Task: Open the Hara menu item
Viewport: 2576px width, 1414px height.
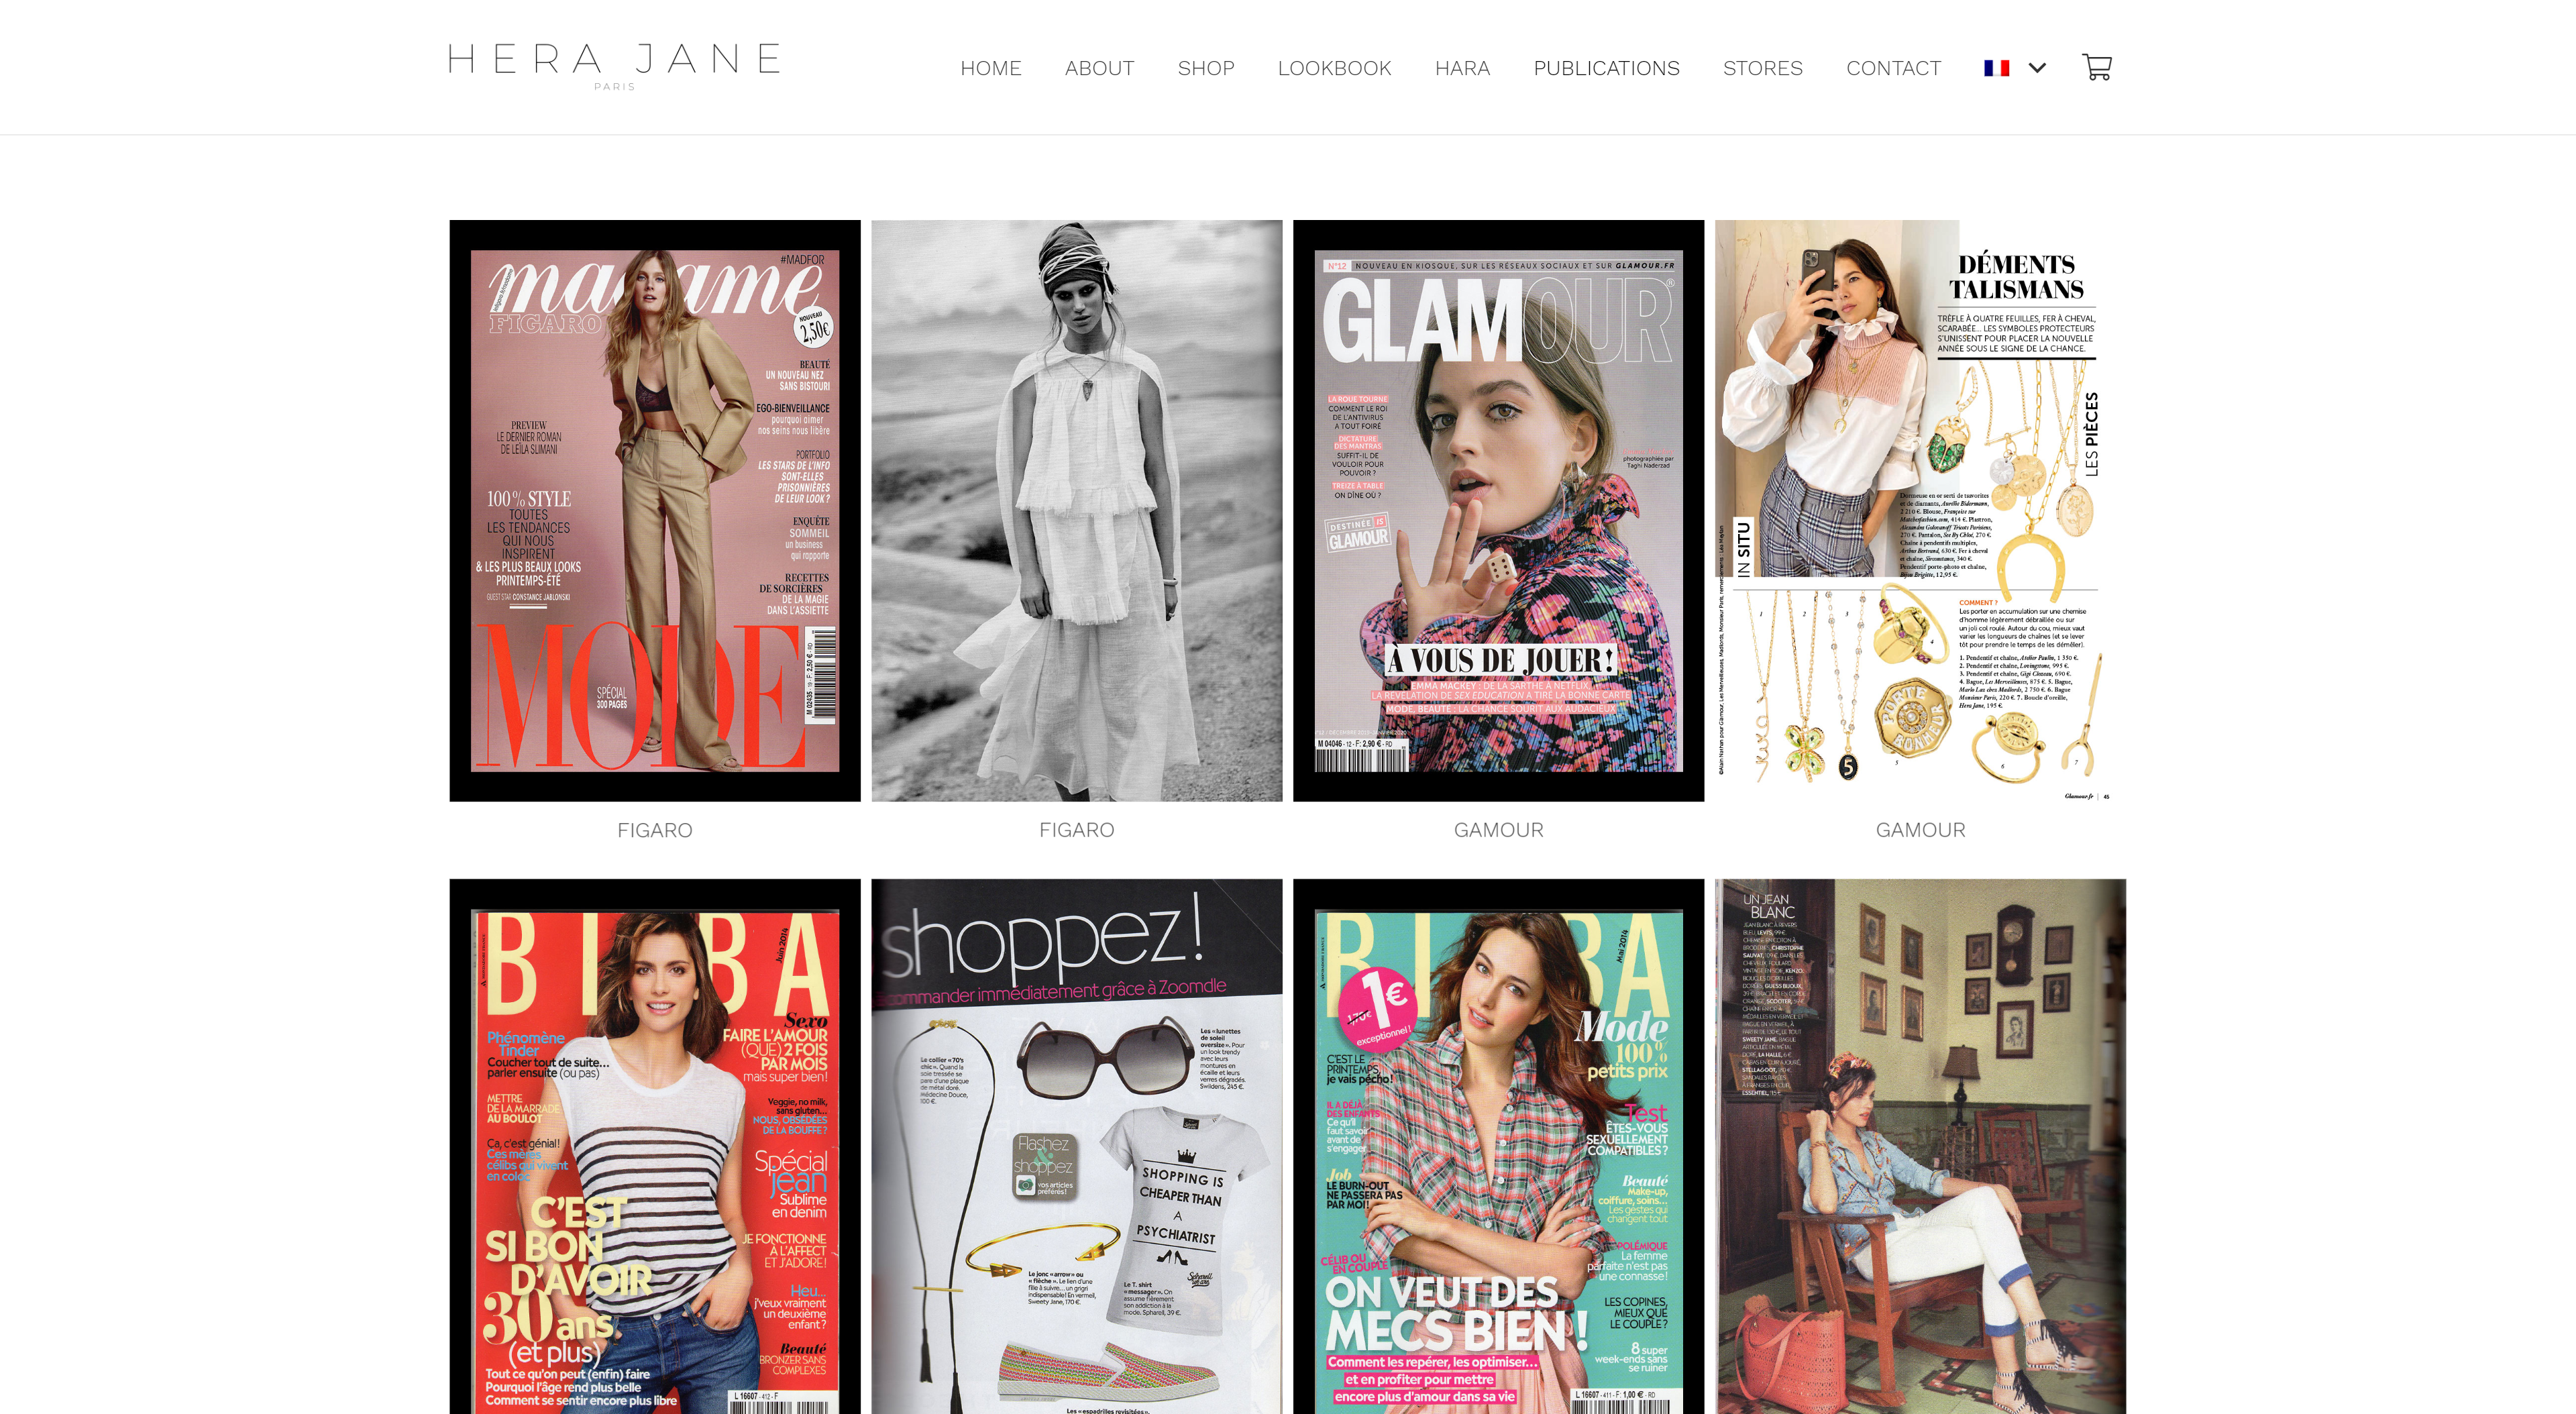Action: [1462, 68]
